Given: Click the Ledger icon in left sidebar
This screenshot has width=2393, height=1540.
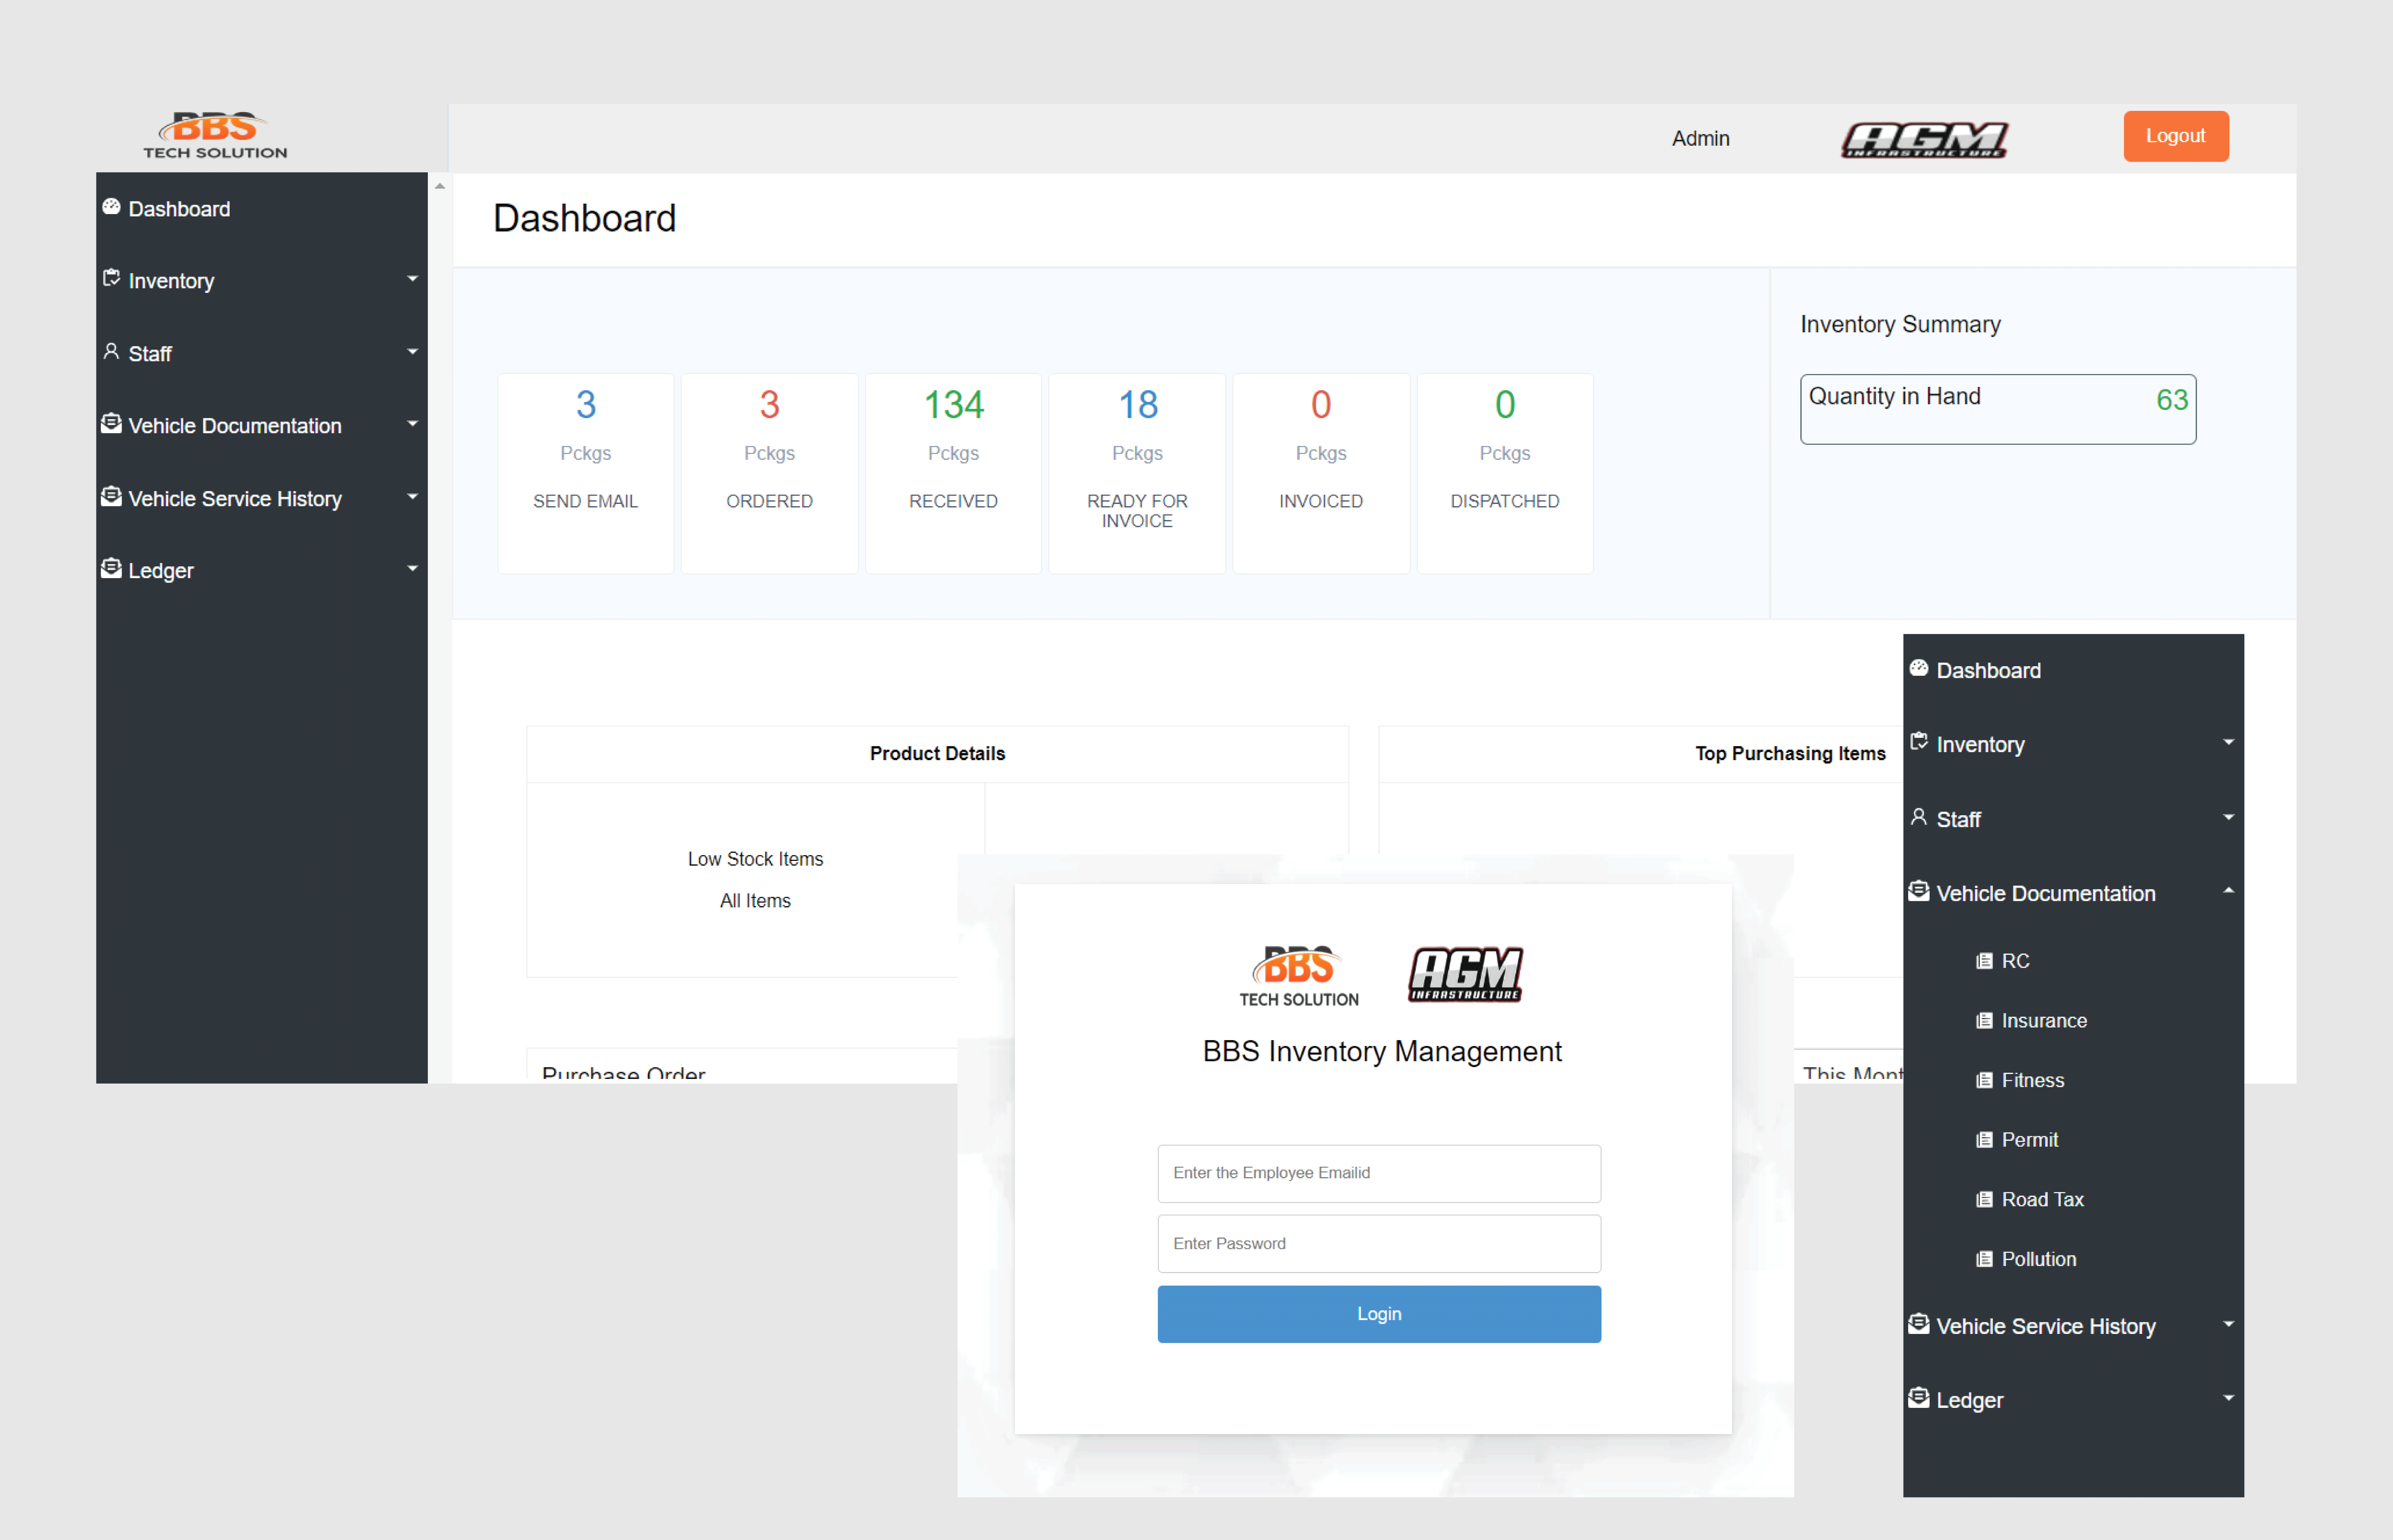Looking at the screenshot, I should coord(111,568).
